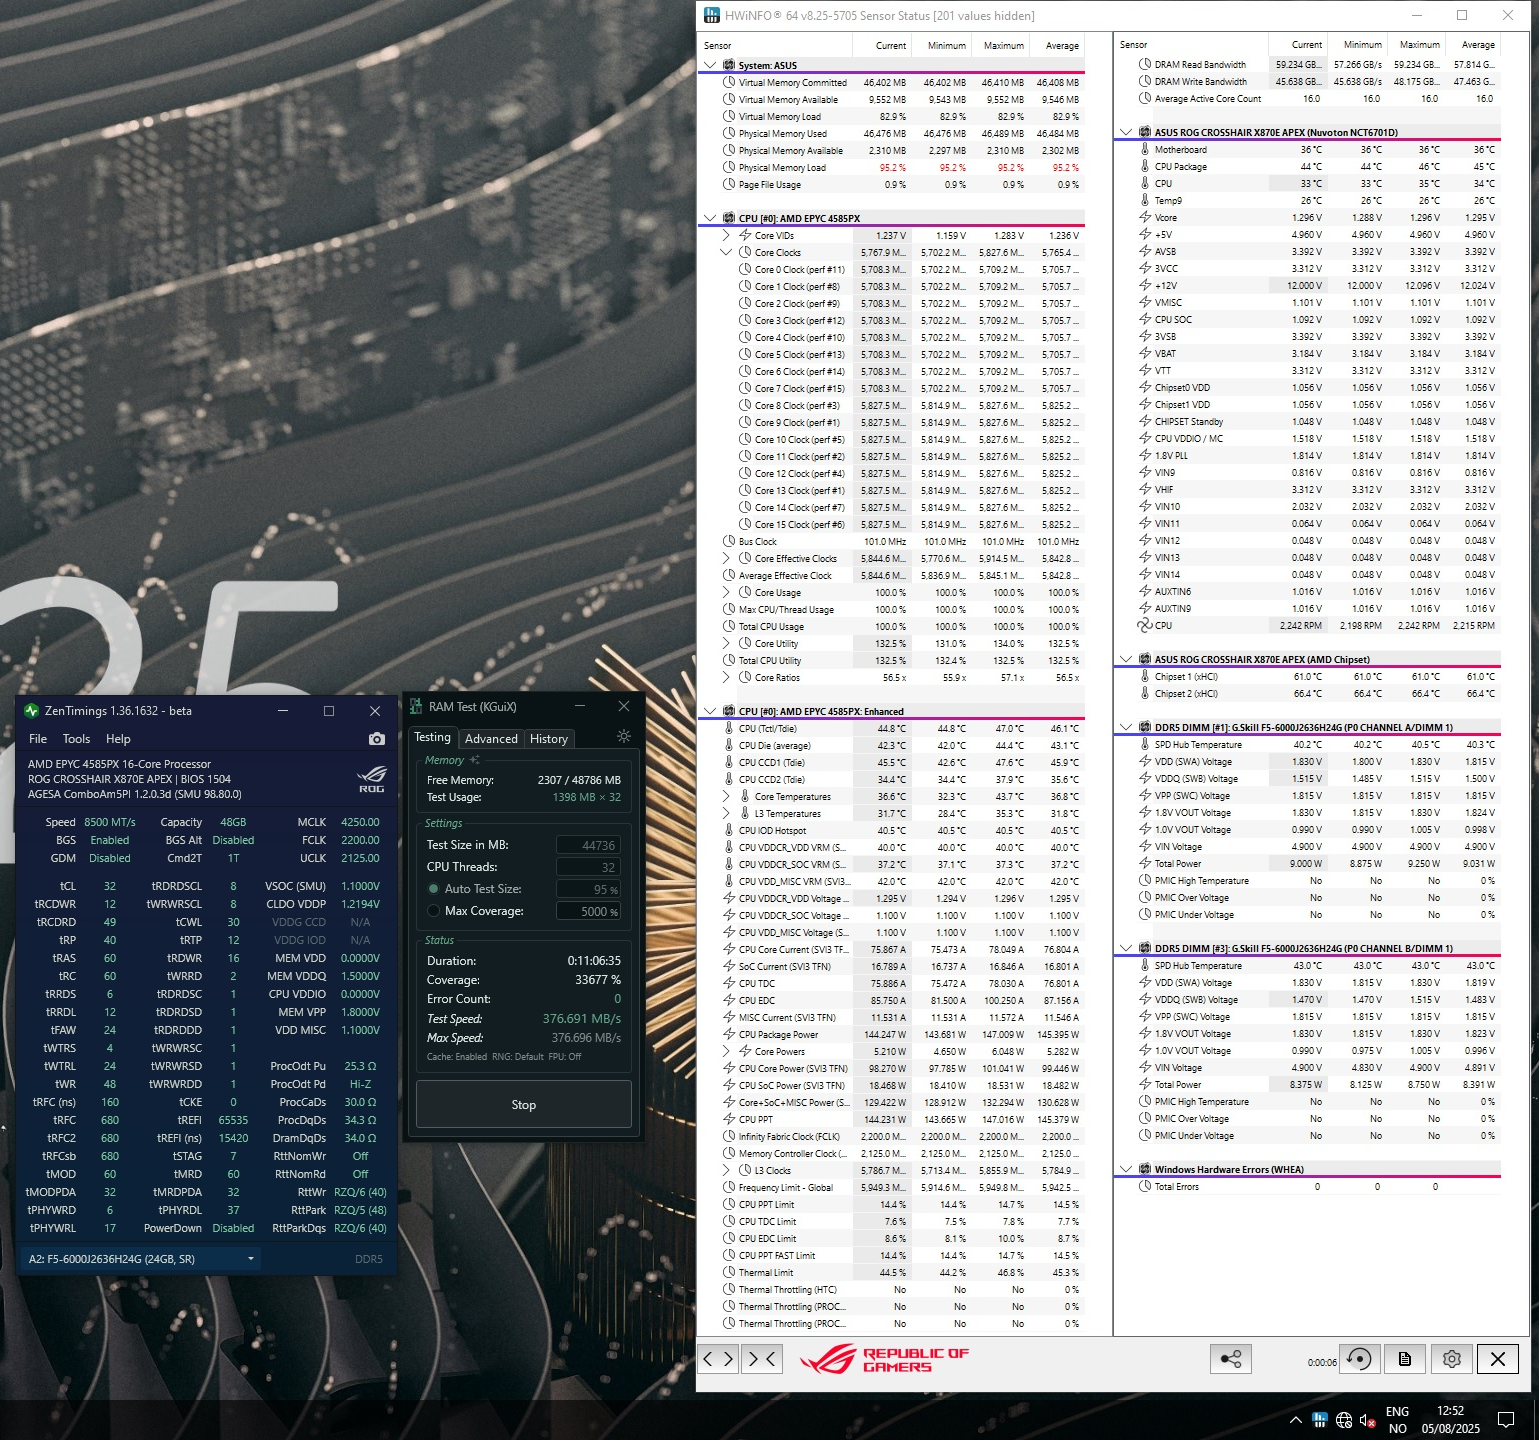Click the ENG NO language indicator
The image size is (1539, 1440).
tap(1397, 1420)
